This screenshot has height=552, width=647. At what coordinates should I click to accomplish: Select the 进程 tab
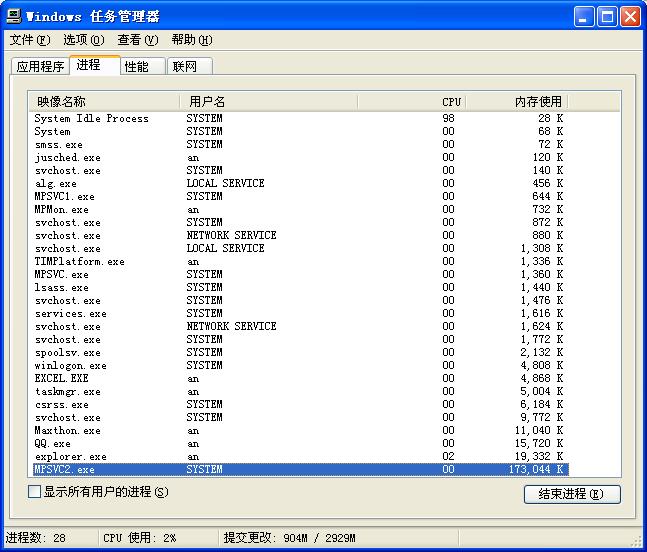[x=94, y=65]
